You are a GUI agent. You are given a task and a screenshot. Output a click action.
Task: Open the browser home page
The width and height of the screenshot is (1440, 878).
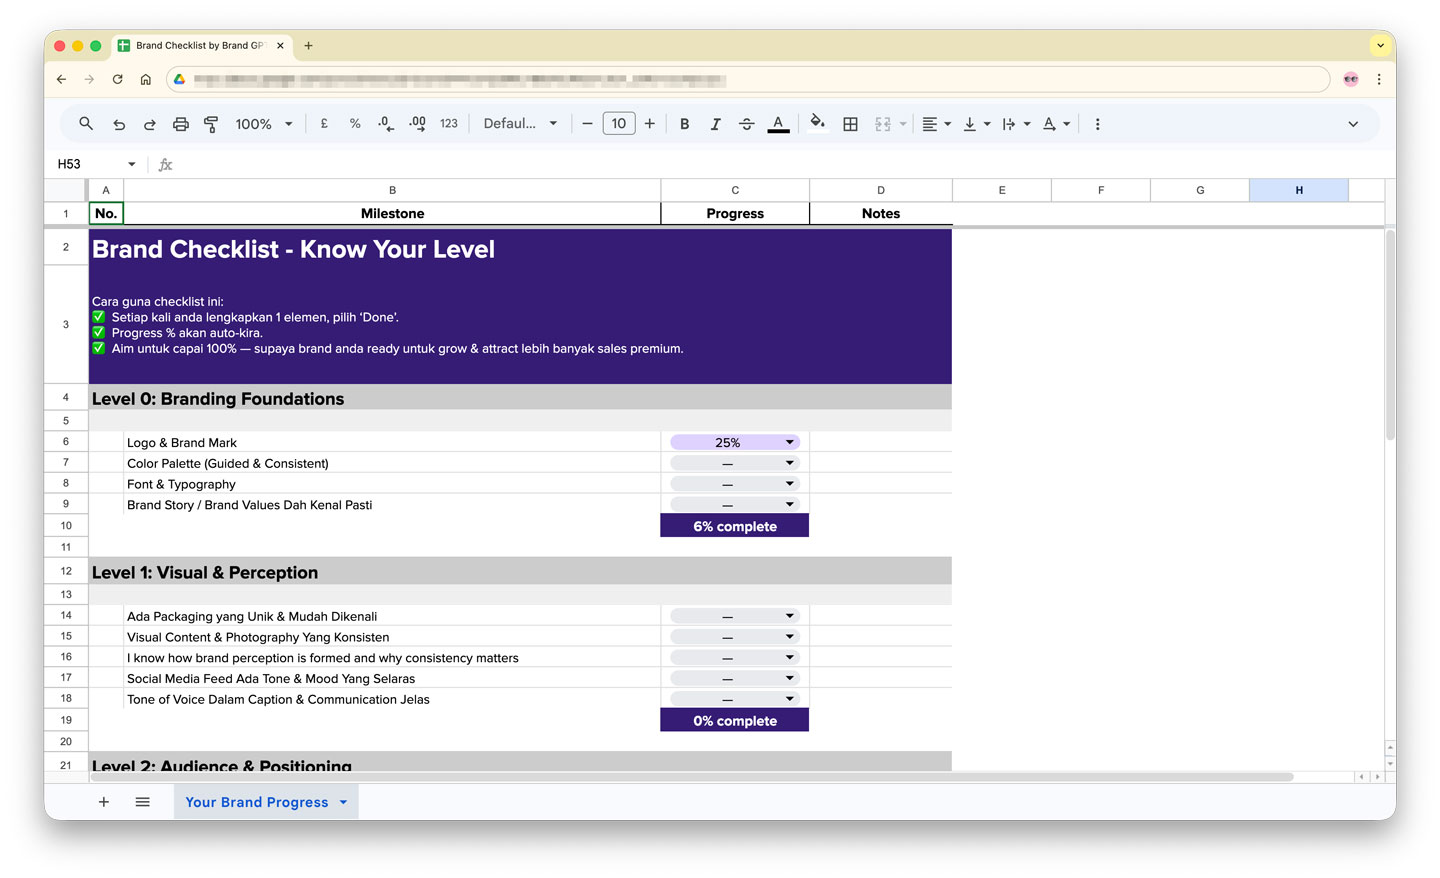(x=146, y=79)
